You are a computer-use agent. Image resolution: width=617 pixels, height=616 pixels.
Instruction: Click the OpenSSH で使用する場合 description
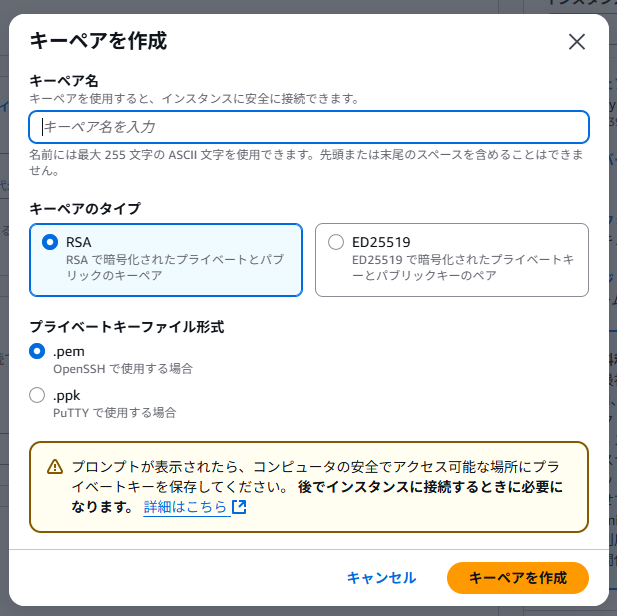(123, 369)
